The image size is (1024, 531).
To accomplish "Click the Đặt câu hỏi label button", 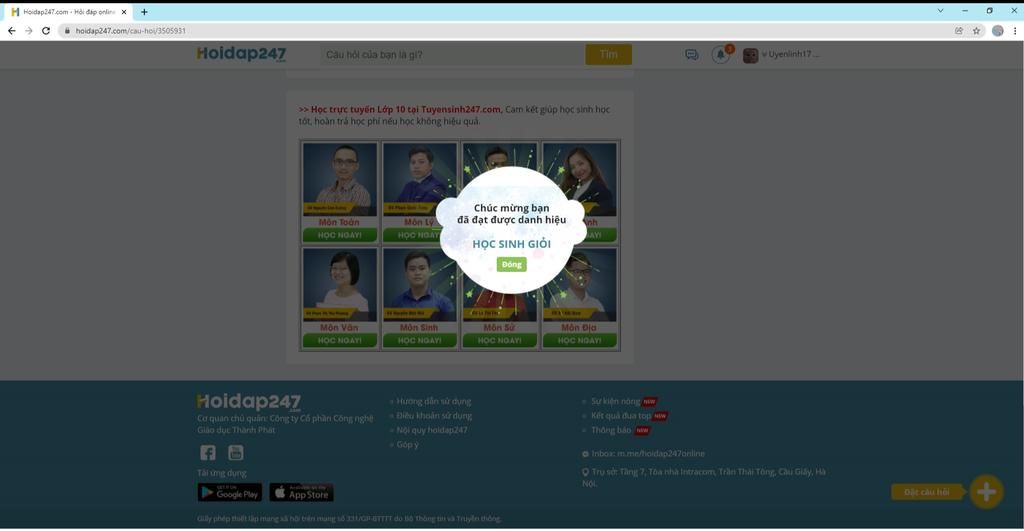I will click(927, 492).
